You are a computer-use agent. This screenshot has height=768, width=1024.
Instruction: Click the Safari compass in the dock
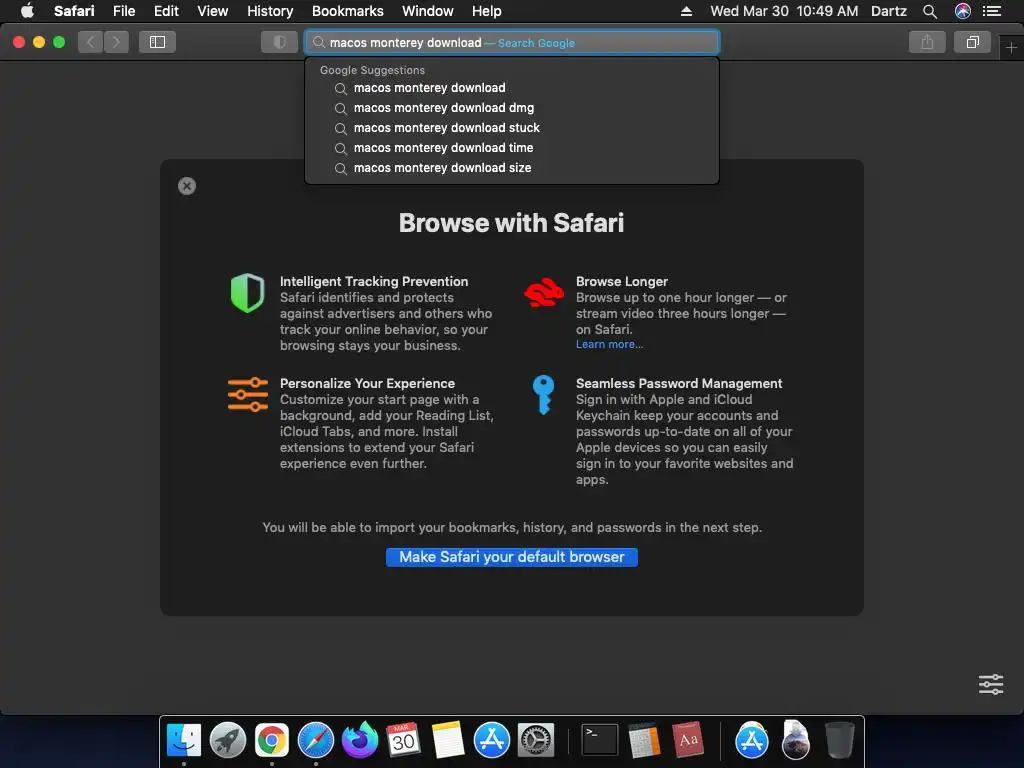(x=315, y=740)
